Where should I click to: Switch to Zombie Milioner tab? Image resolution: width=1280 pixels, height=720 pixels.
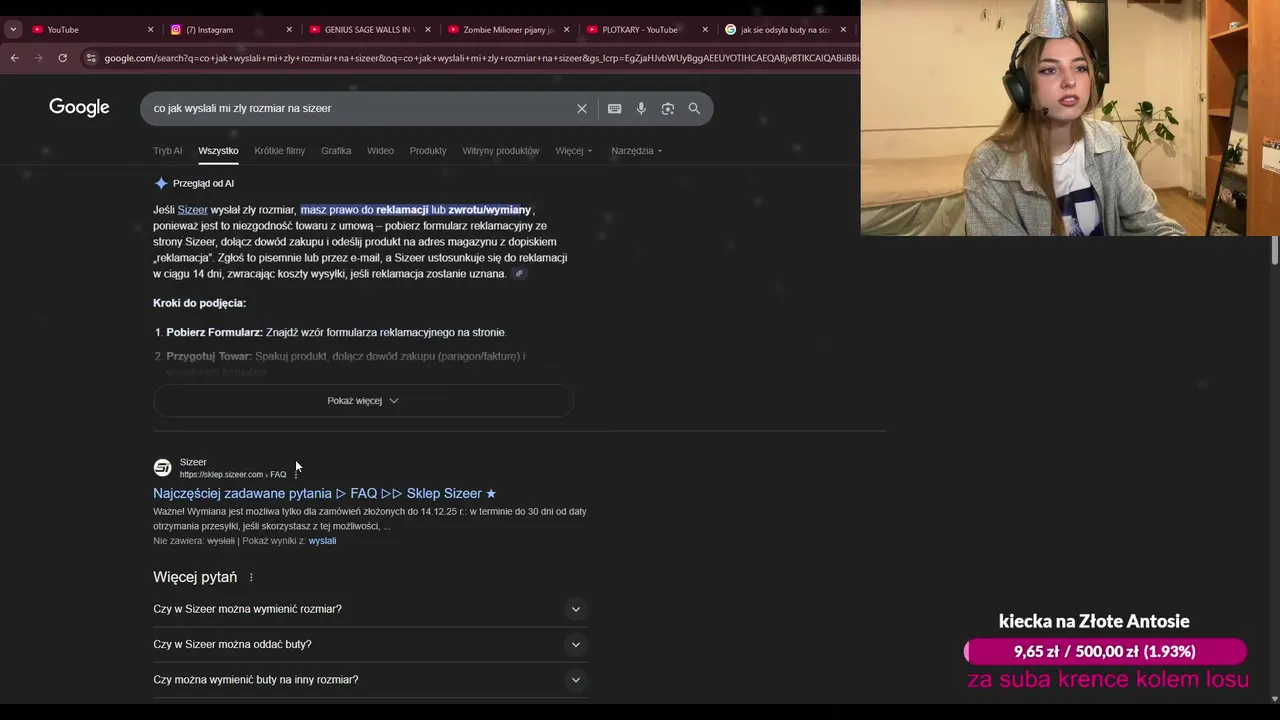click(x=507, y=29)
